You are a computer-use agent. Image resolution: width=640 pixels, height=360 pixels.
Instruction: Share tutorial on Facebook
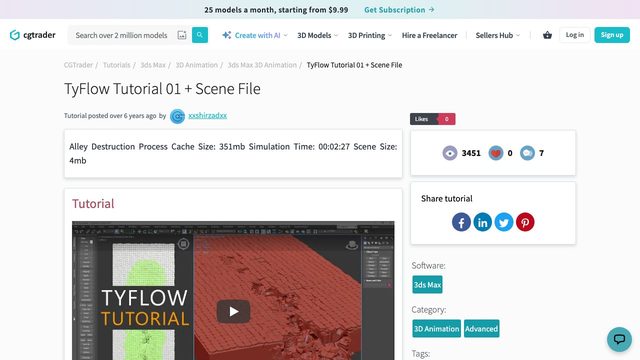461,222
